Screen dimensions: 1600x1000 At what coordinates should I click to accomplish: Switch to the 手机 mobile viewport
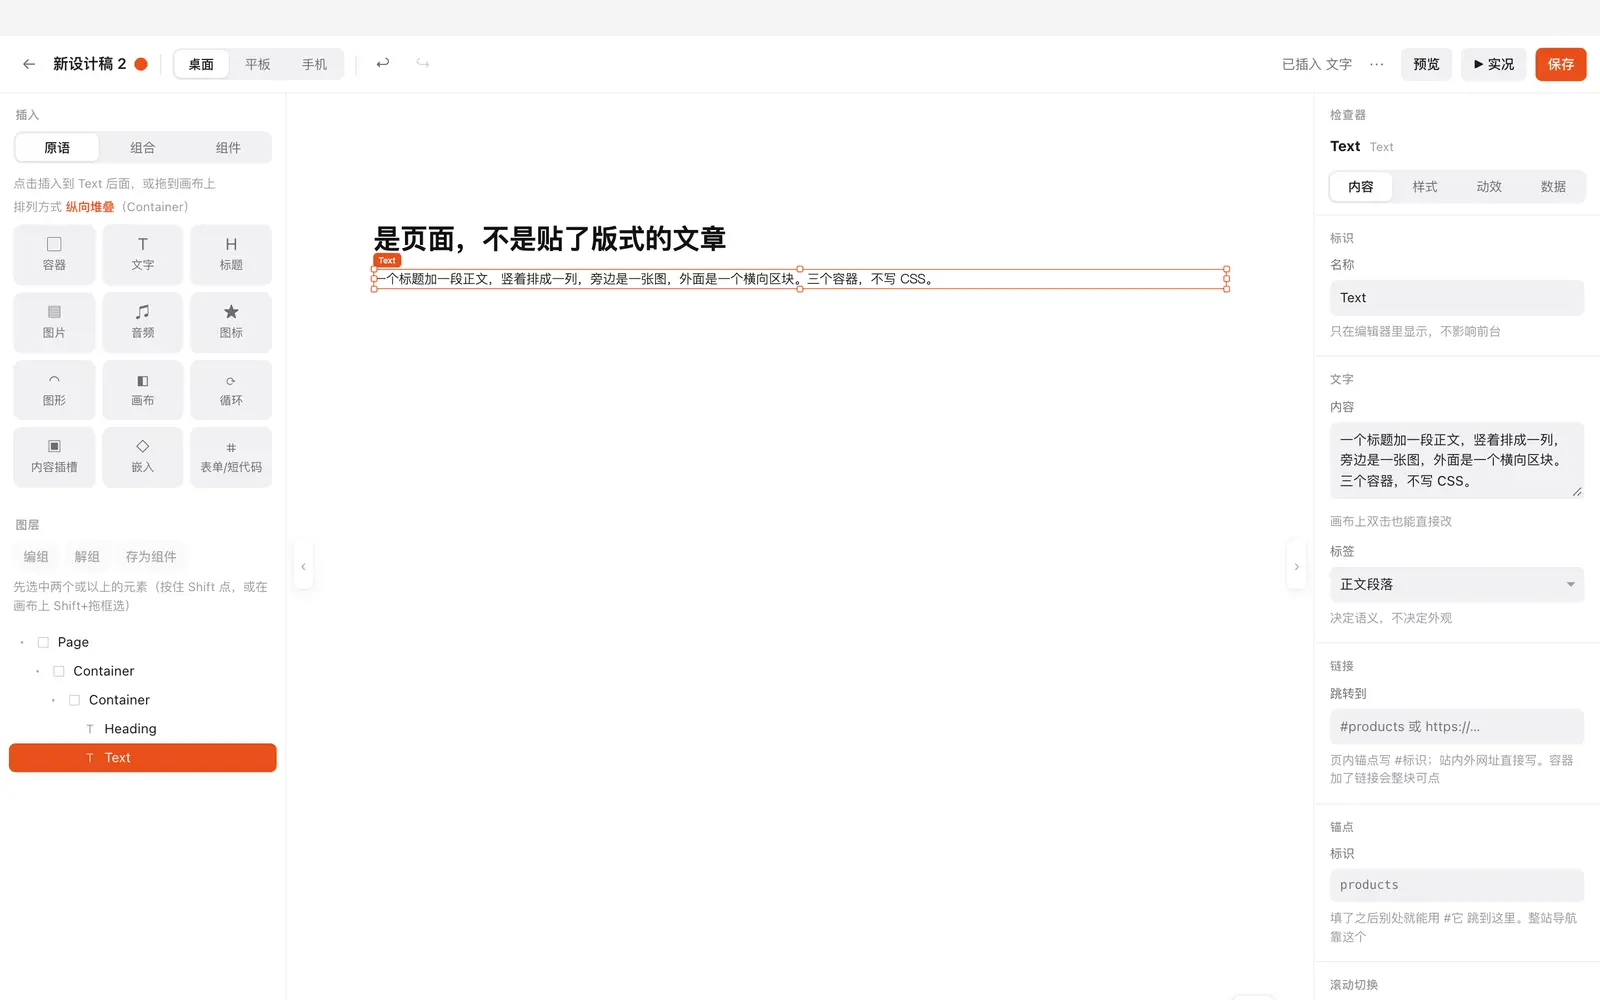(315, 64)
